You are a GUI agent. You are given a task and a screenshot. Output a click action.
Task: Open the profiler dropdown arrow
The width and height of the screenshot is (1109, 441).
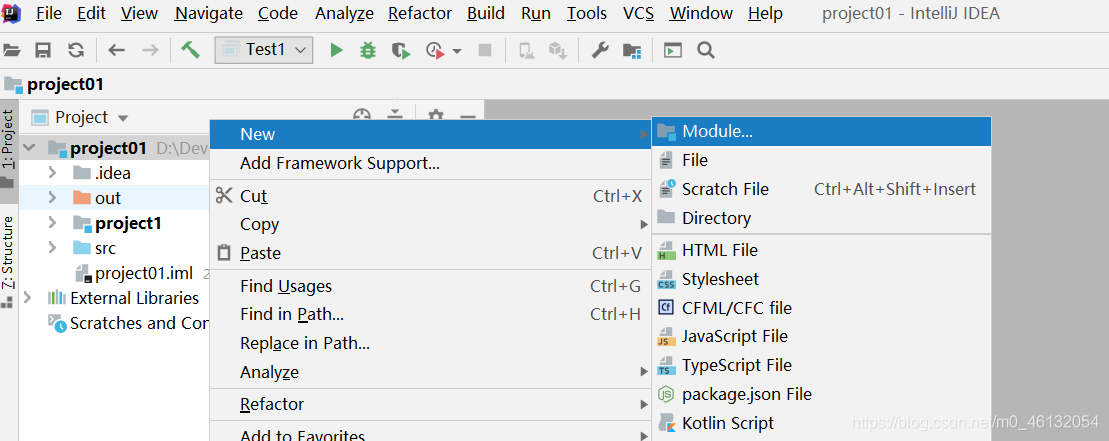(457, 51)
